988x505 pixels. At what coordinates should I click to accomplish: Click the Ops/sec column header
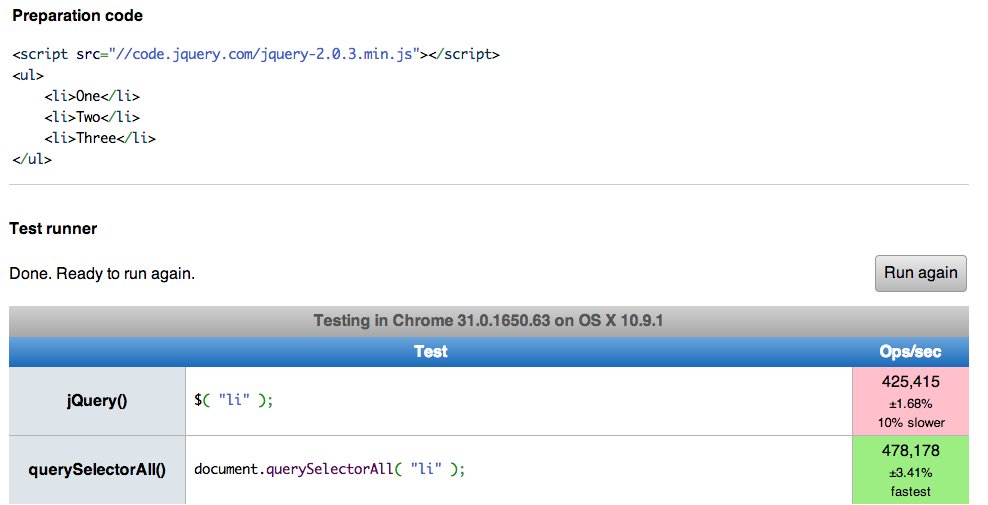point(910,352)
